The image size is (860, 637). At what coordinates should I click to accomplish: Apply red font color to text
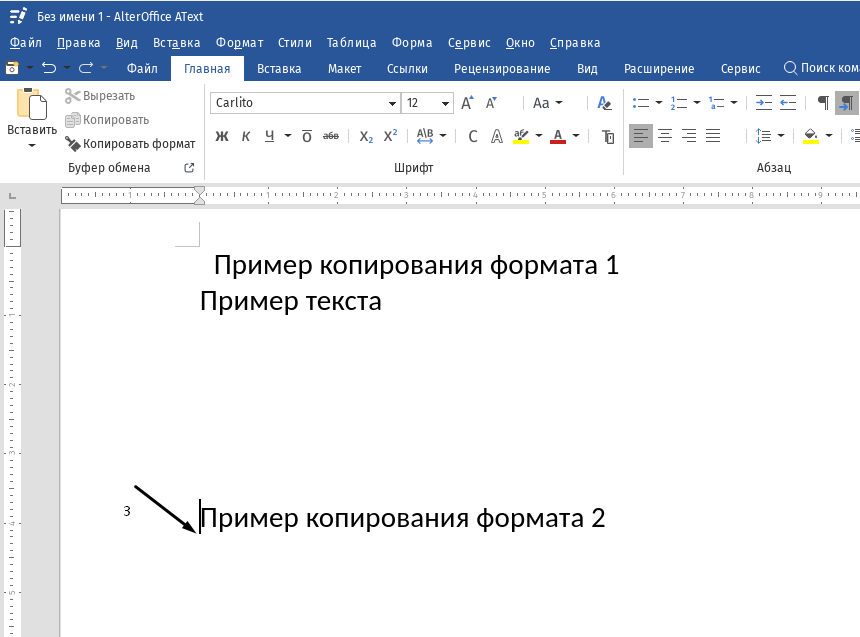click(558, 136)
